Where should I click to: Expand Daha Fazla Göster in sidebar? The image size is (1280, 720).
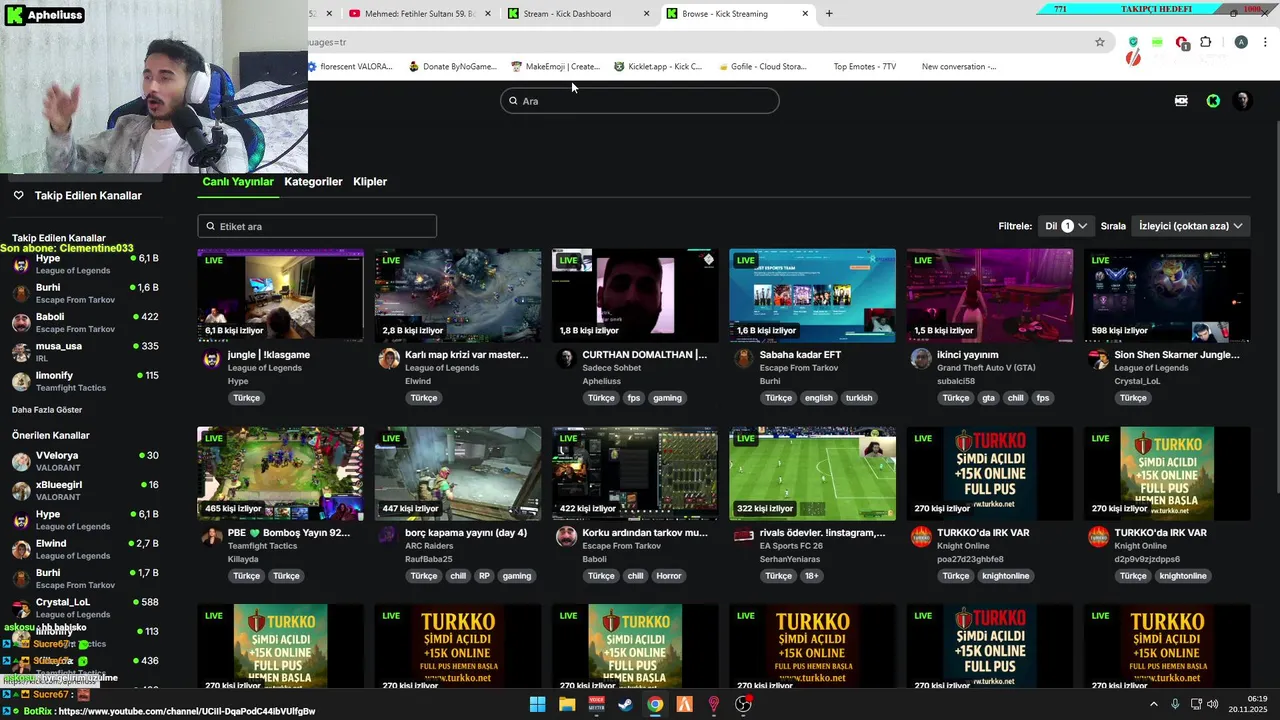pos(47,410)
